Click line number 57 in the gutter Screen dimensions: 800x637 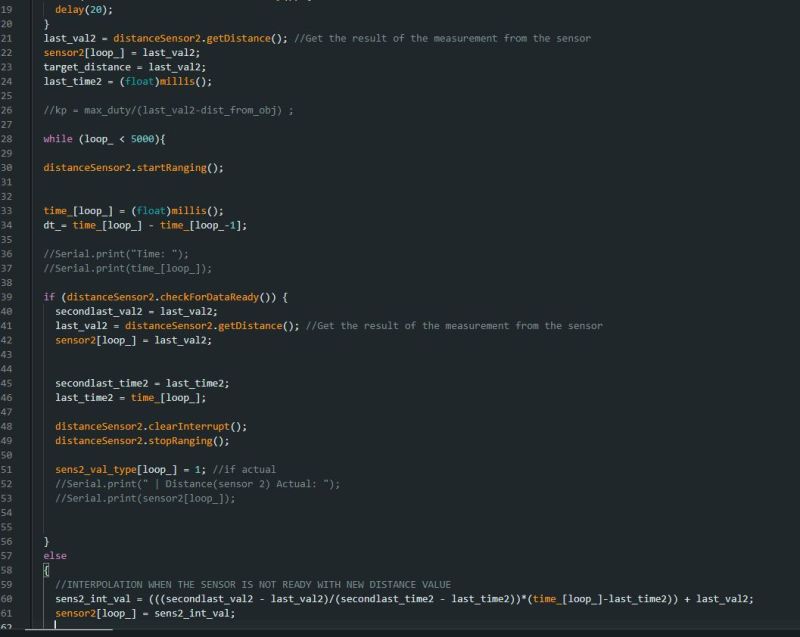6,555
